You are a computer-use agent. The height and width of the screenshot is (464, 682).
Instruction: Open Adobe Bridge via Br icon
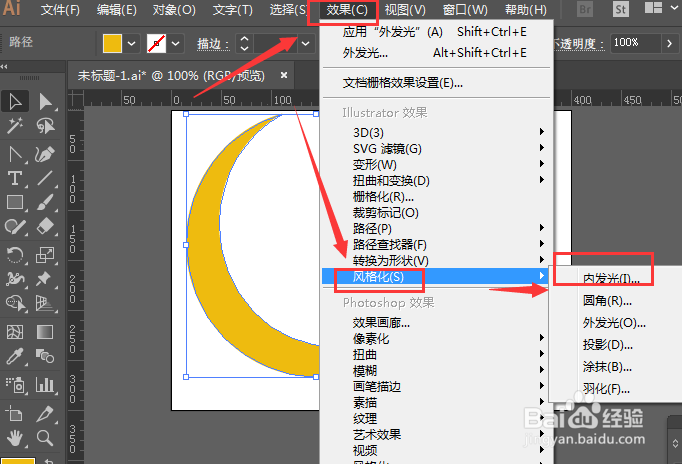coord(585,9)
